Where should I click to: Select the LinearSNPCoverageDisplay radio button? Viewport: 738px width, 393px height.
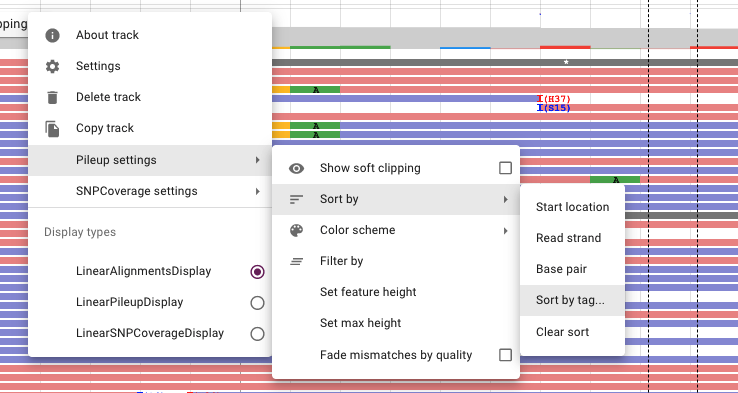pyautogui.click(x=257, y=334)
